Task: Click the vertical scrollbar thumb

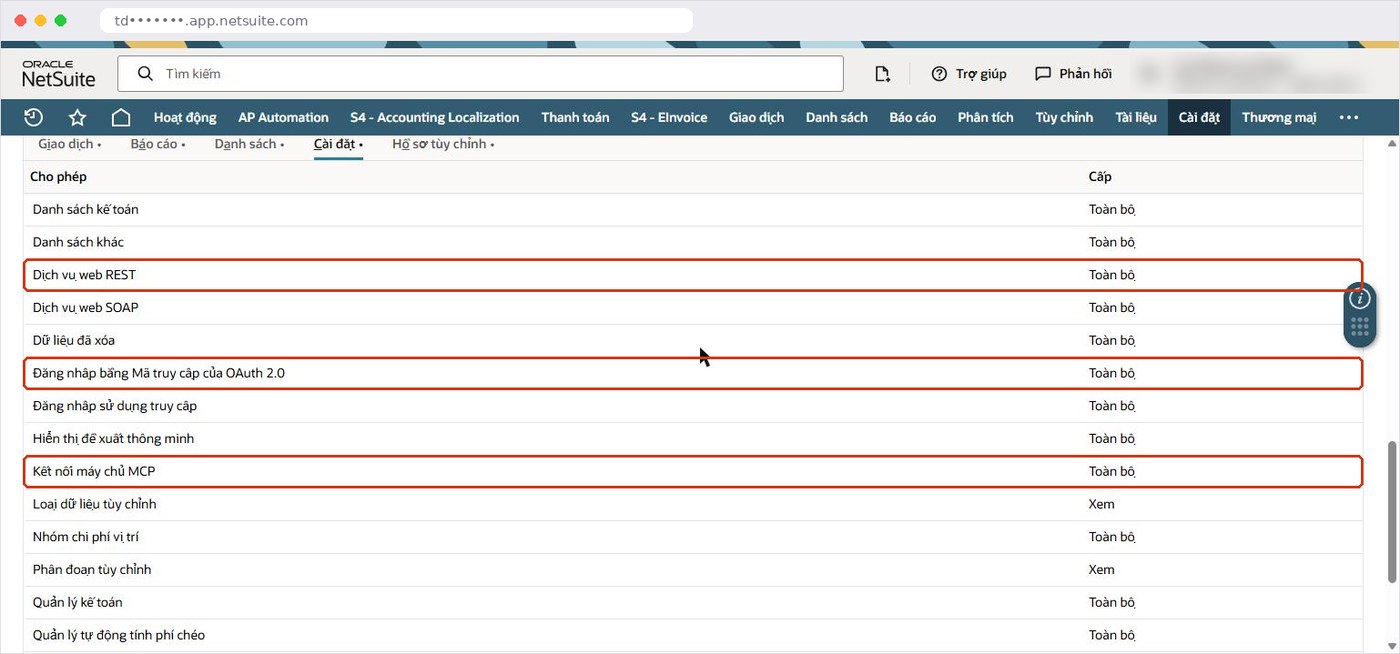Action: [x=1391, y=511]
